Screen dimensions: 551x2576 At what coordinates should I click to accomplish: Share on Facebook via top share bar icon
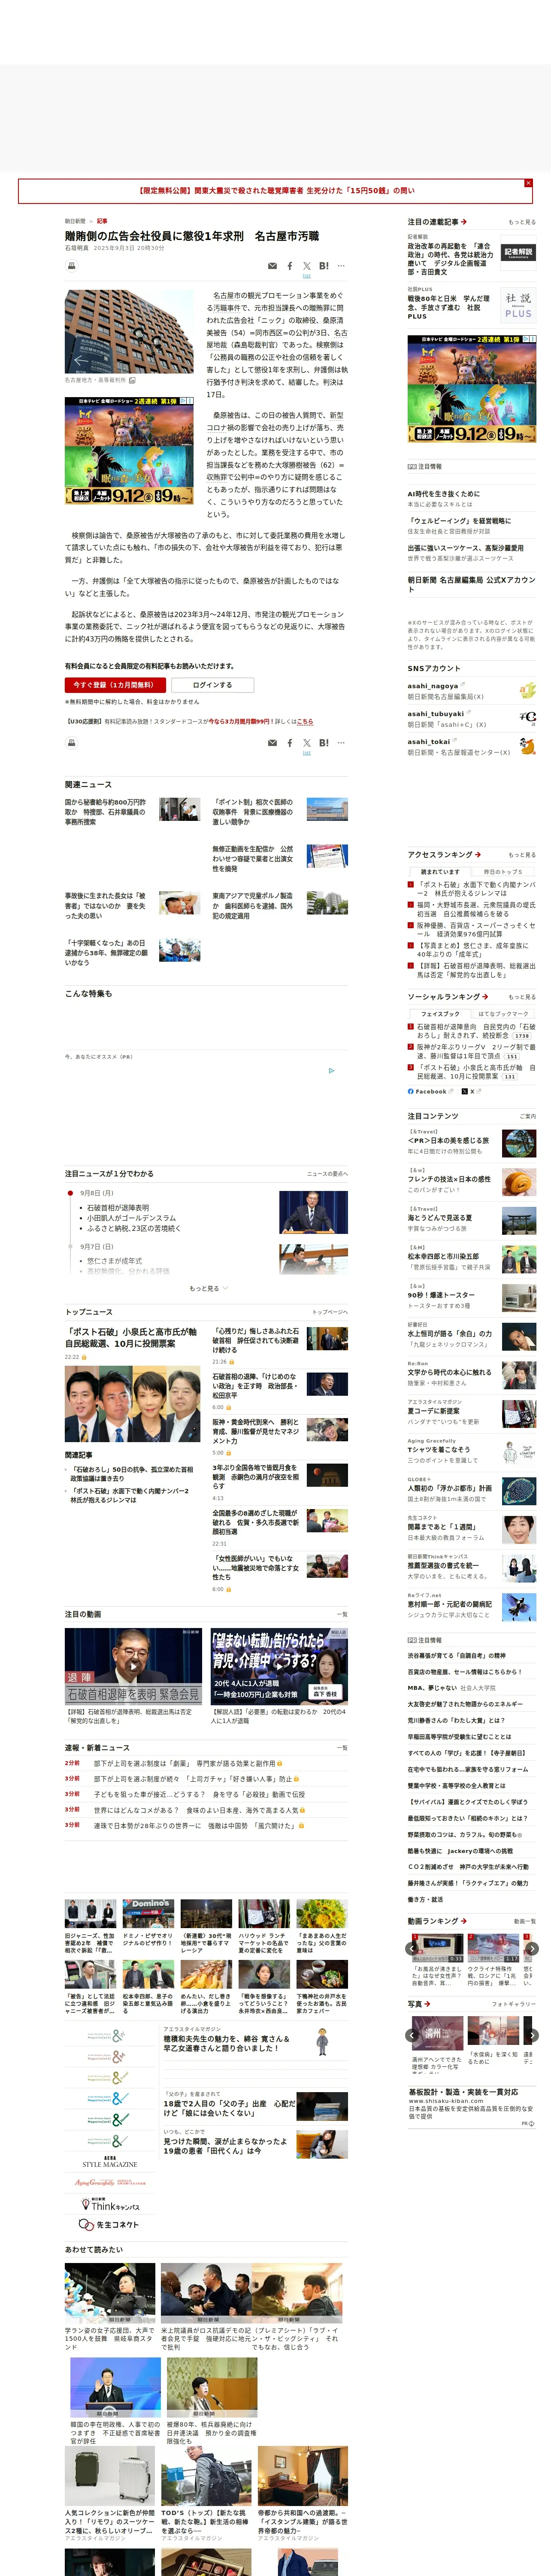(x=290, y=266)
